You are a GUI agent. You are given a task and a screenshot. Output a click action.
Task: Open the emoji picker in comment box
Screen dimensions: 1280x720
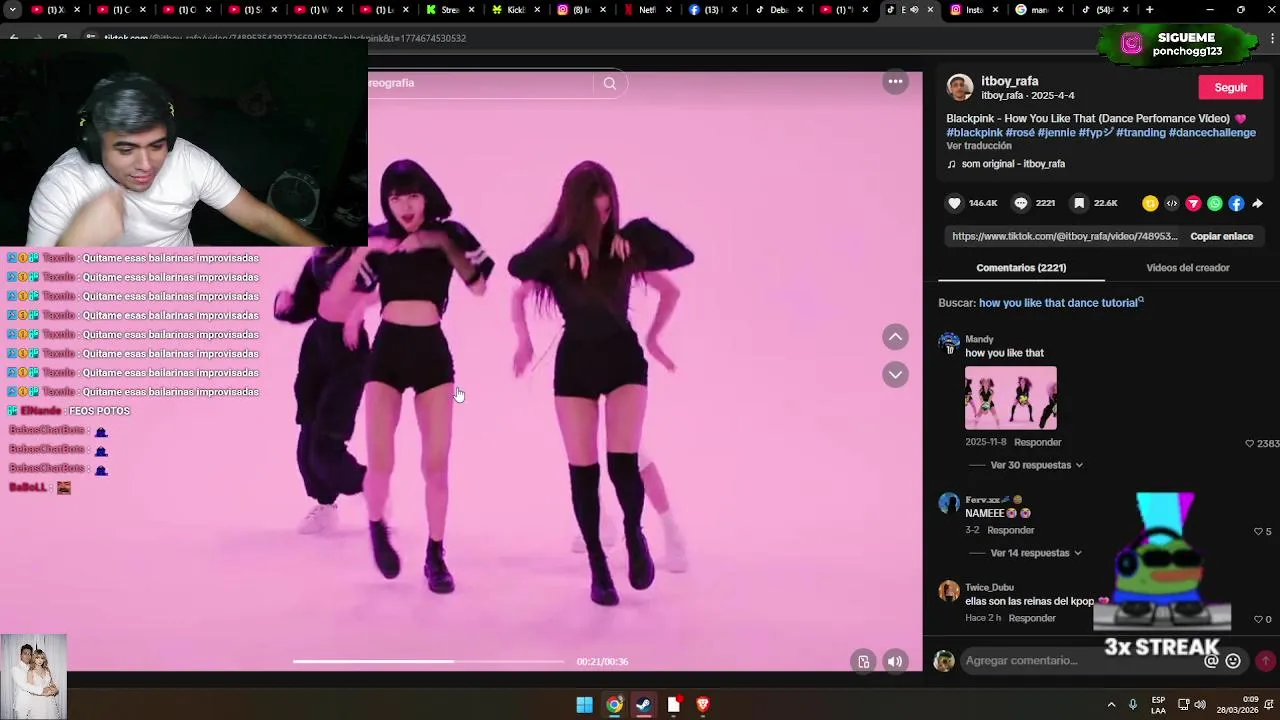click(1233, 661)
